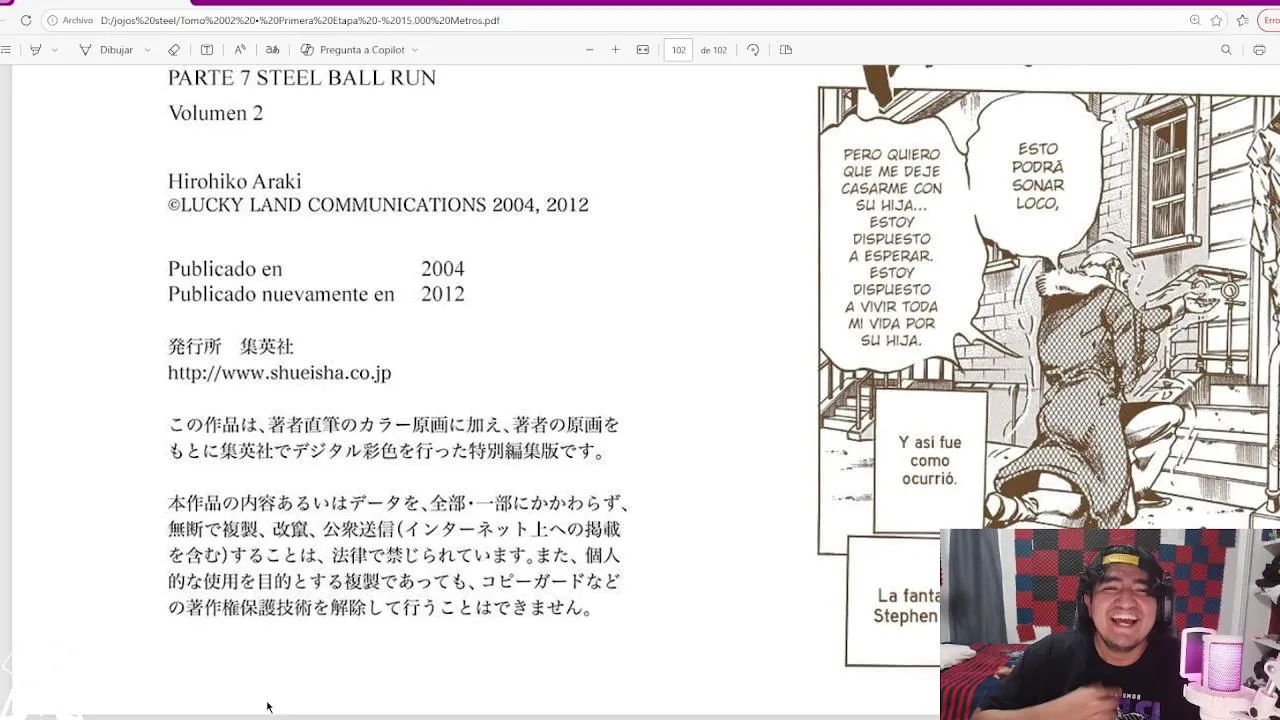
Task: Open the favorites list icon
Action: [x=1242, y=20]
